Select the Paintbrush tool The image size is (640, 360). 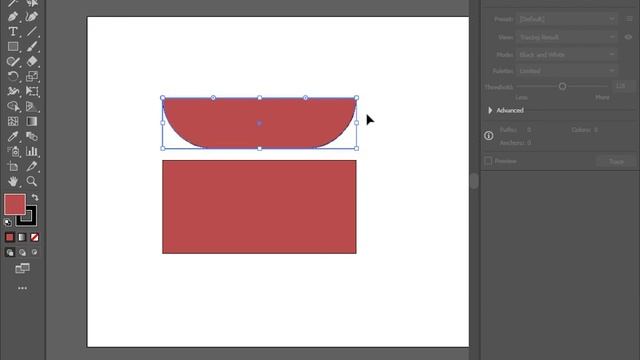point(31,47)
